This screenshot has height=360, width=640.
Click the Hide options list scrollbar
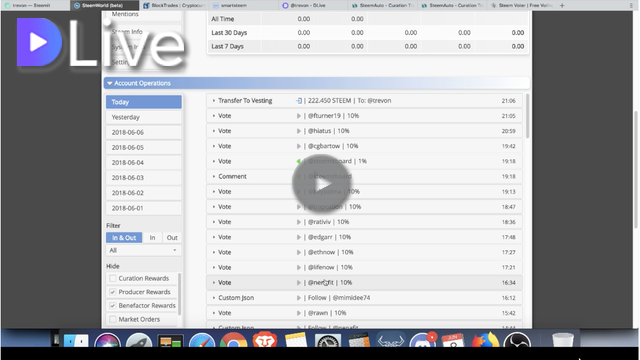179,294
